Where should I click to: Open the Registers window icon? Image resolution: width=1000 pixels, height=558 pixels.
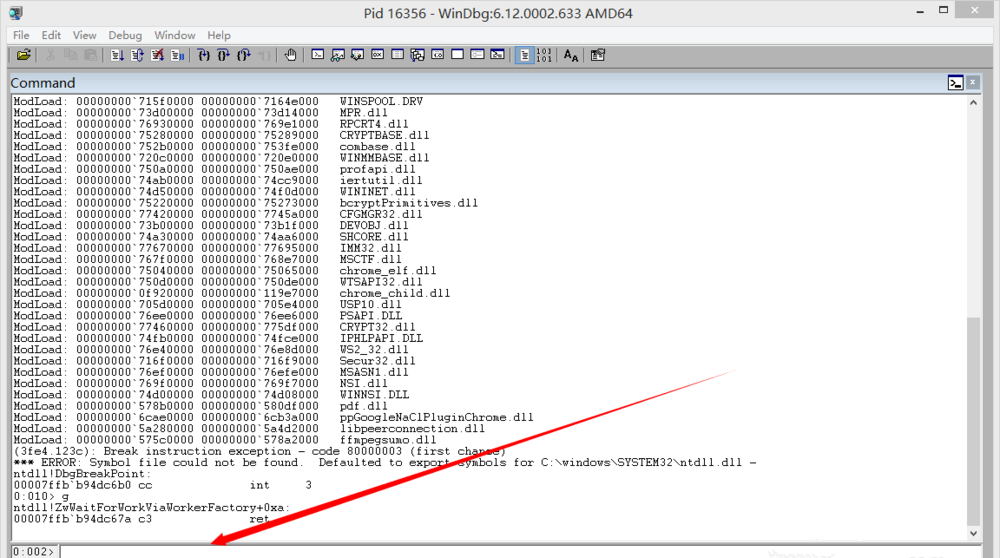tap(378, 55)
